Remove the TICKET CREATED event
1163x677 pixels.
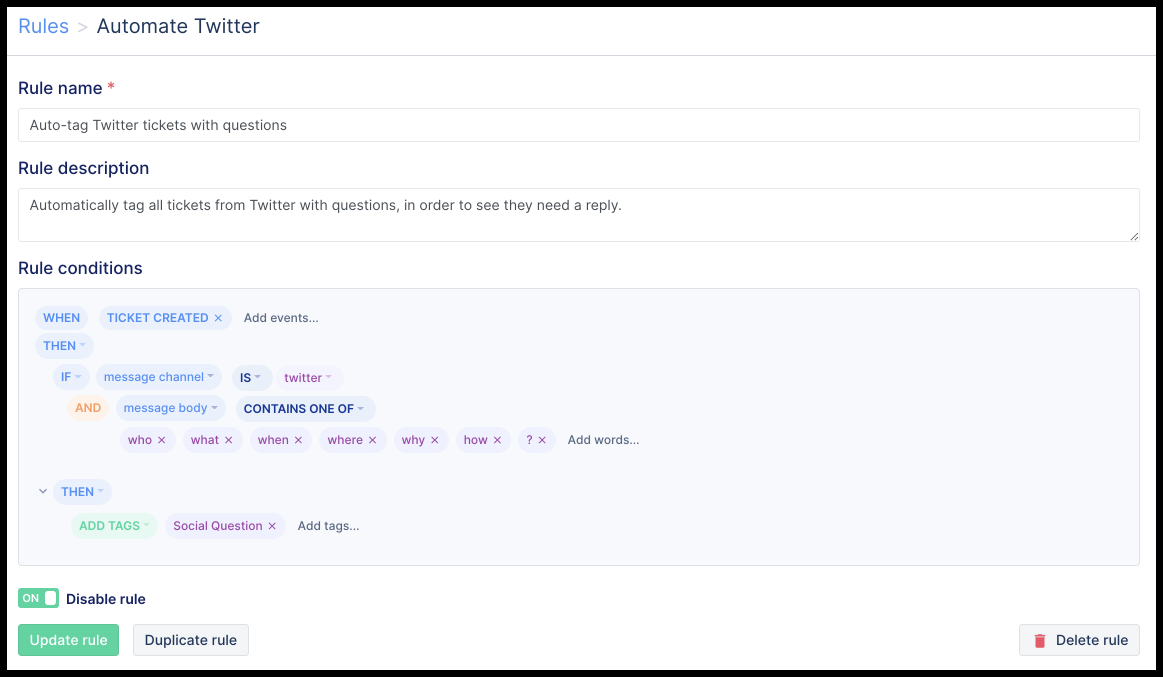218,318
